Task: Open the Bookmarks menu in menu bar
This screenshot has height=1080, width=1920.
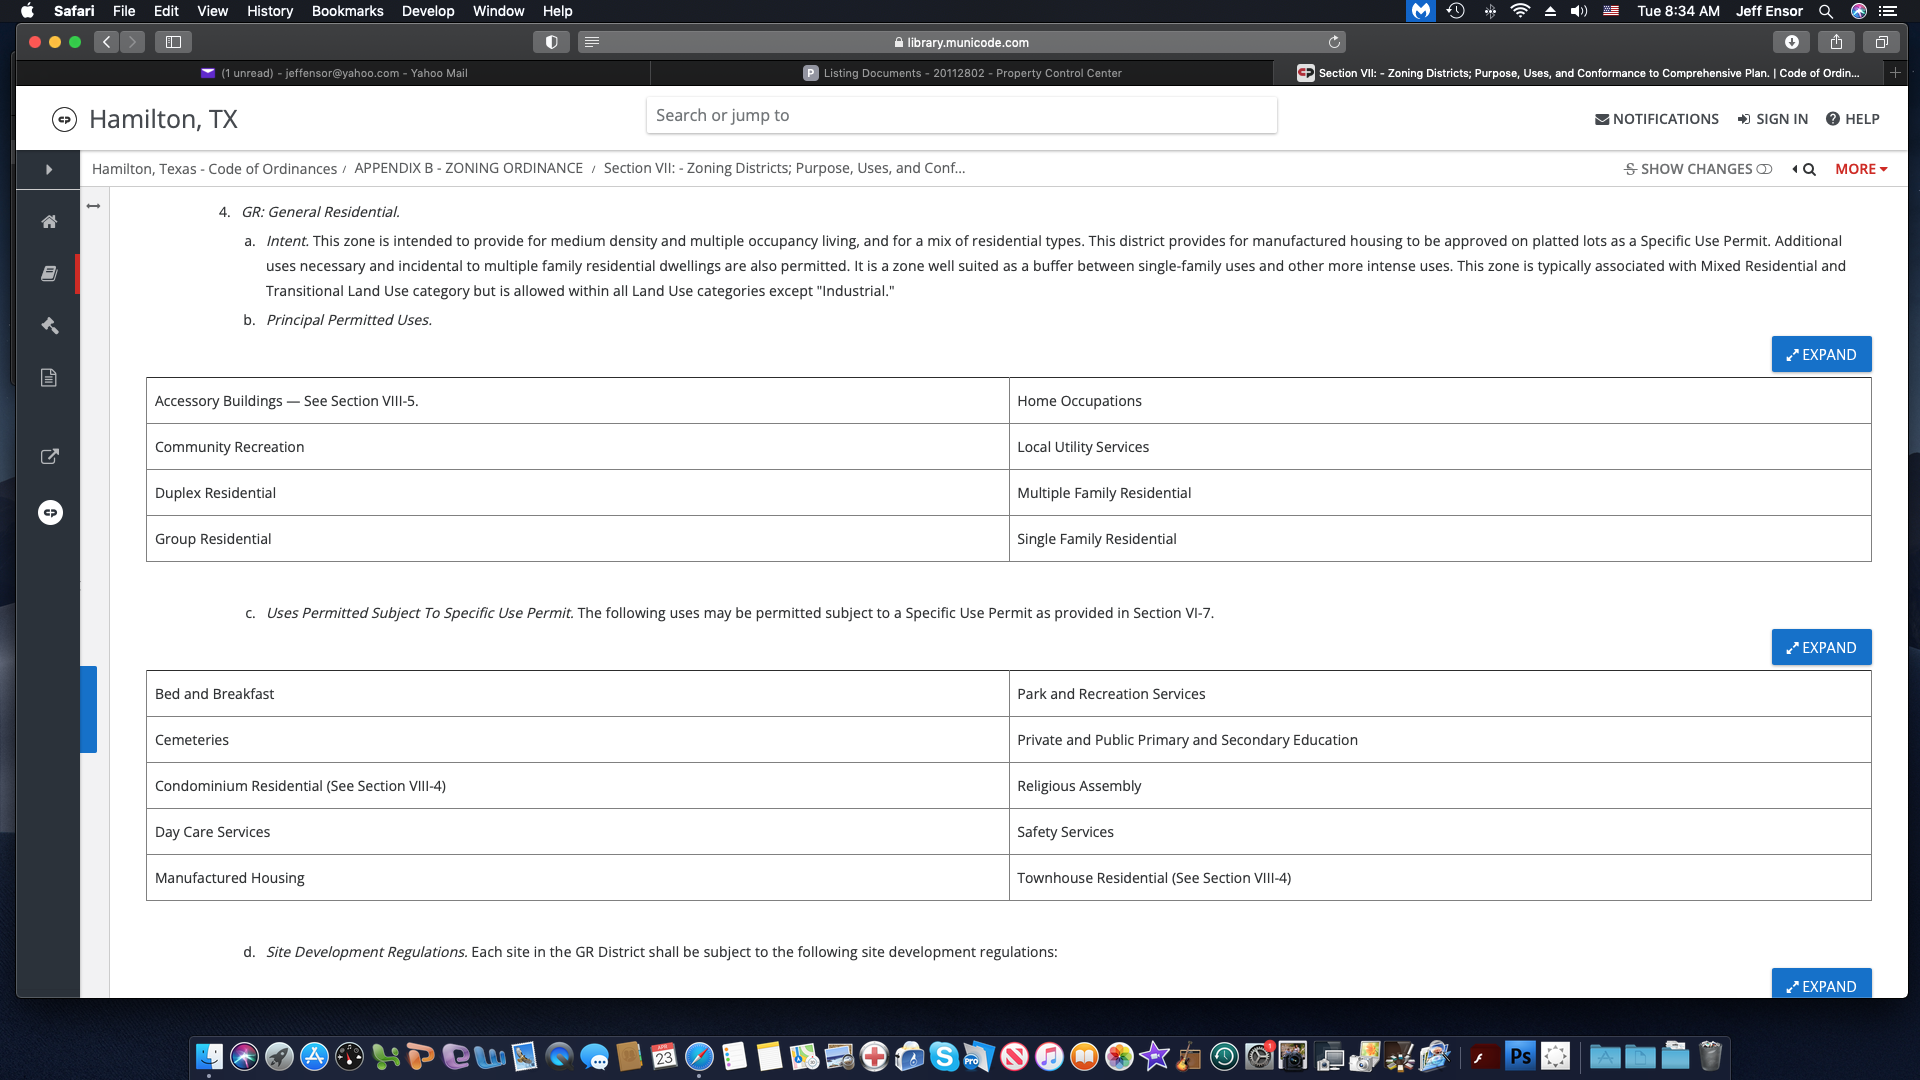Action: pos(347,11)
